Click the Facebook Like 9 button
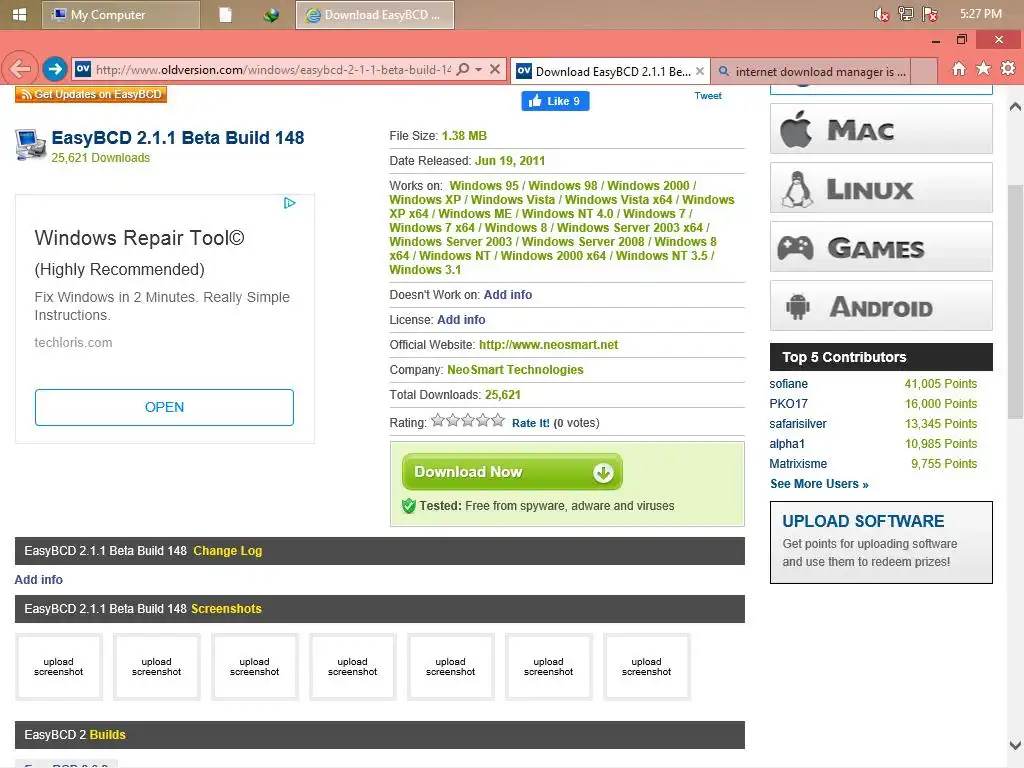This screenshot has width=1024, height=768. [555, 101]
